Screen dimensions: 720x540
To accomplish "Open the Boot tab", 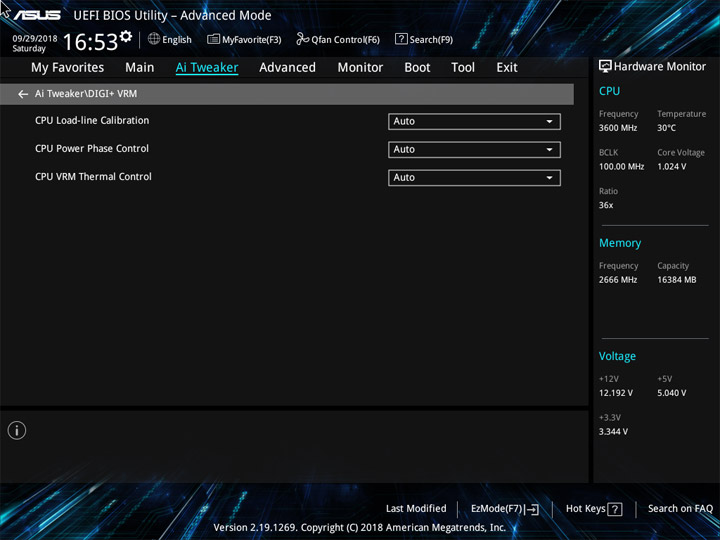I will (x=417, y=68).
